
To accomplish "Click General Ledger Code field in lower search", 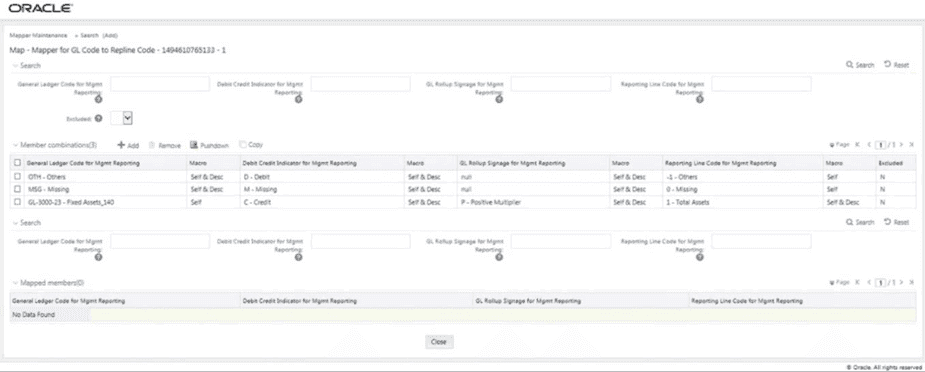I will click(x=160, y=241).
